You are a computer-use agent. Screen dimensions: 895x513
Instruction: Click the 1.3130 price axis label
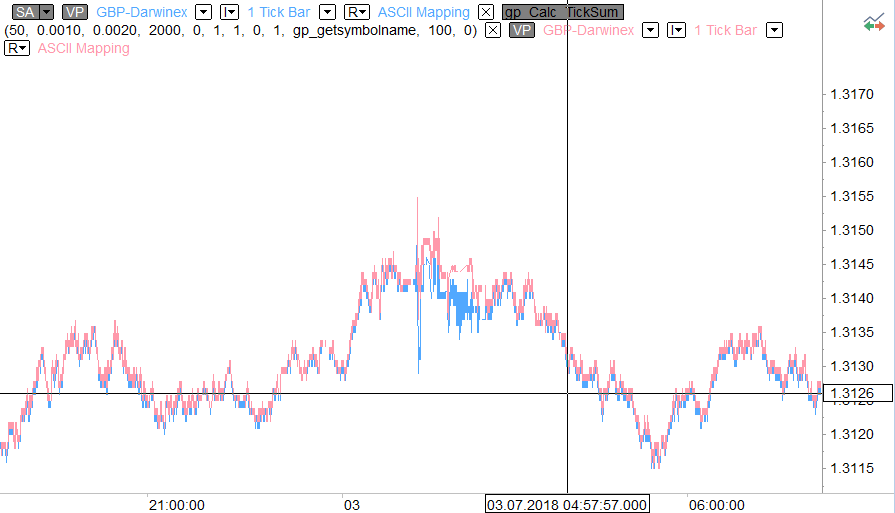click(852, 366)
